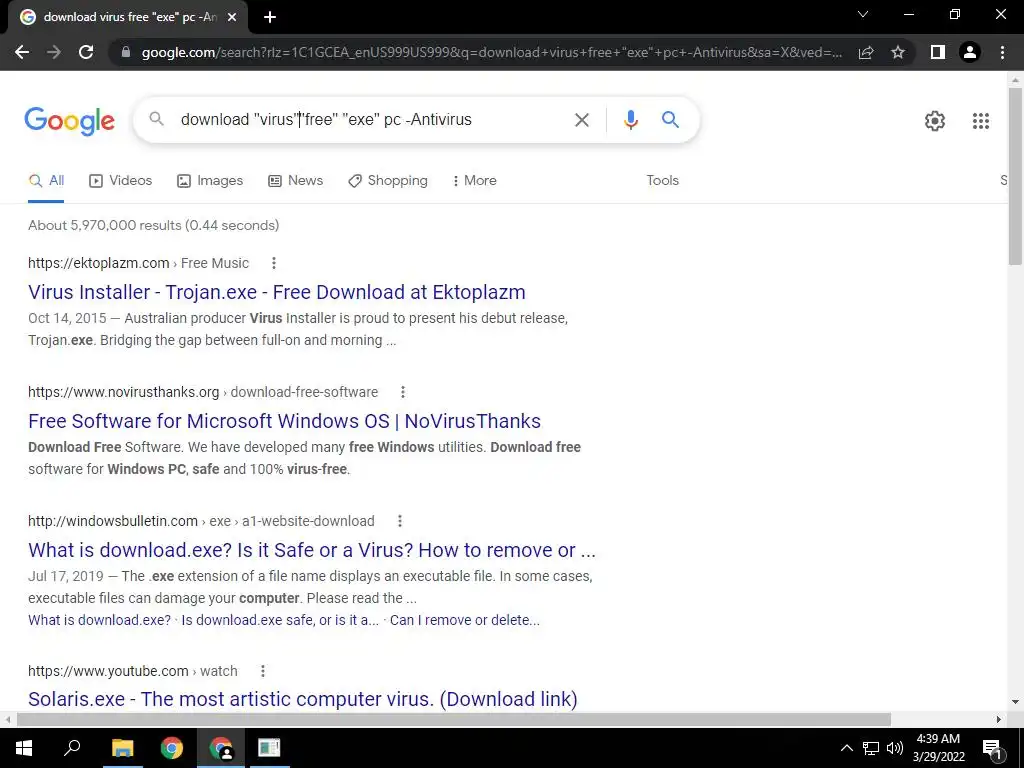Open Virus Installer Trojan.exe Ektoplazm result
1024x768 pixels.
point(277,292)
